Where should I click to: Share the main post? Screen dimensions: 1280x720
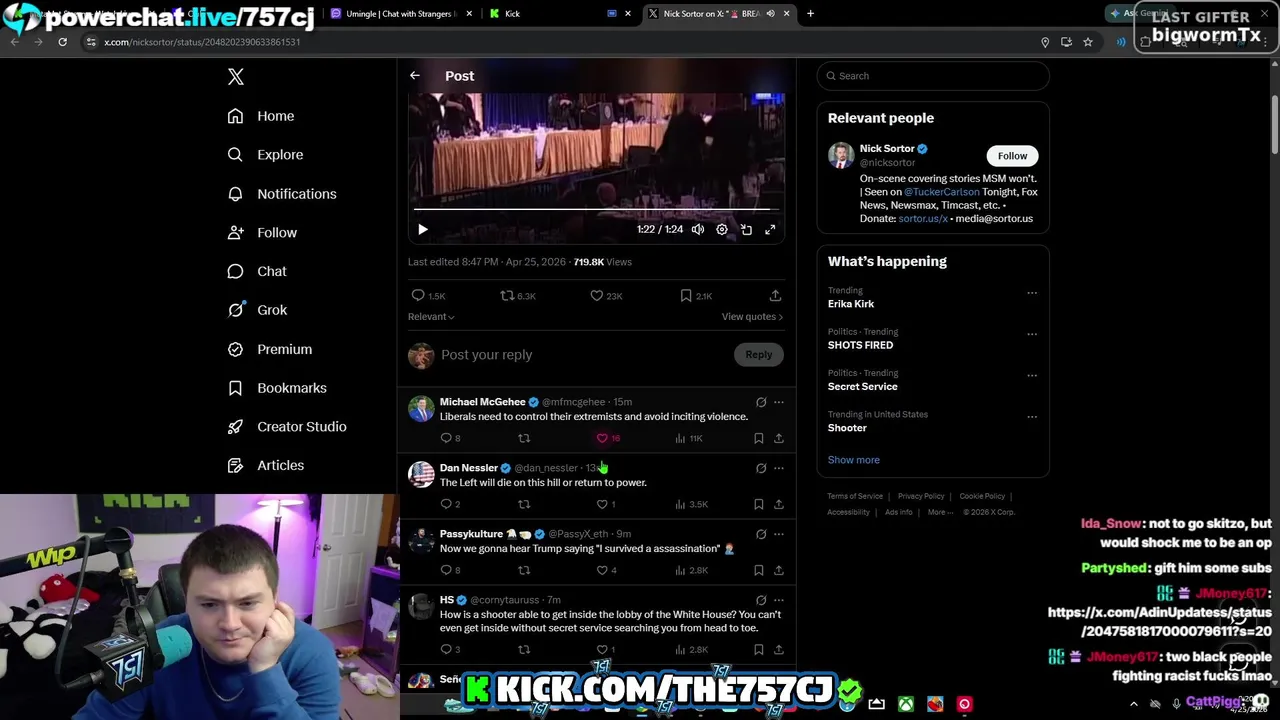point(775,296)
